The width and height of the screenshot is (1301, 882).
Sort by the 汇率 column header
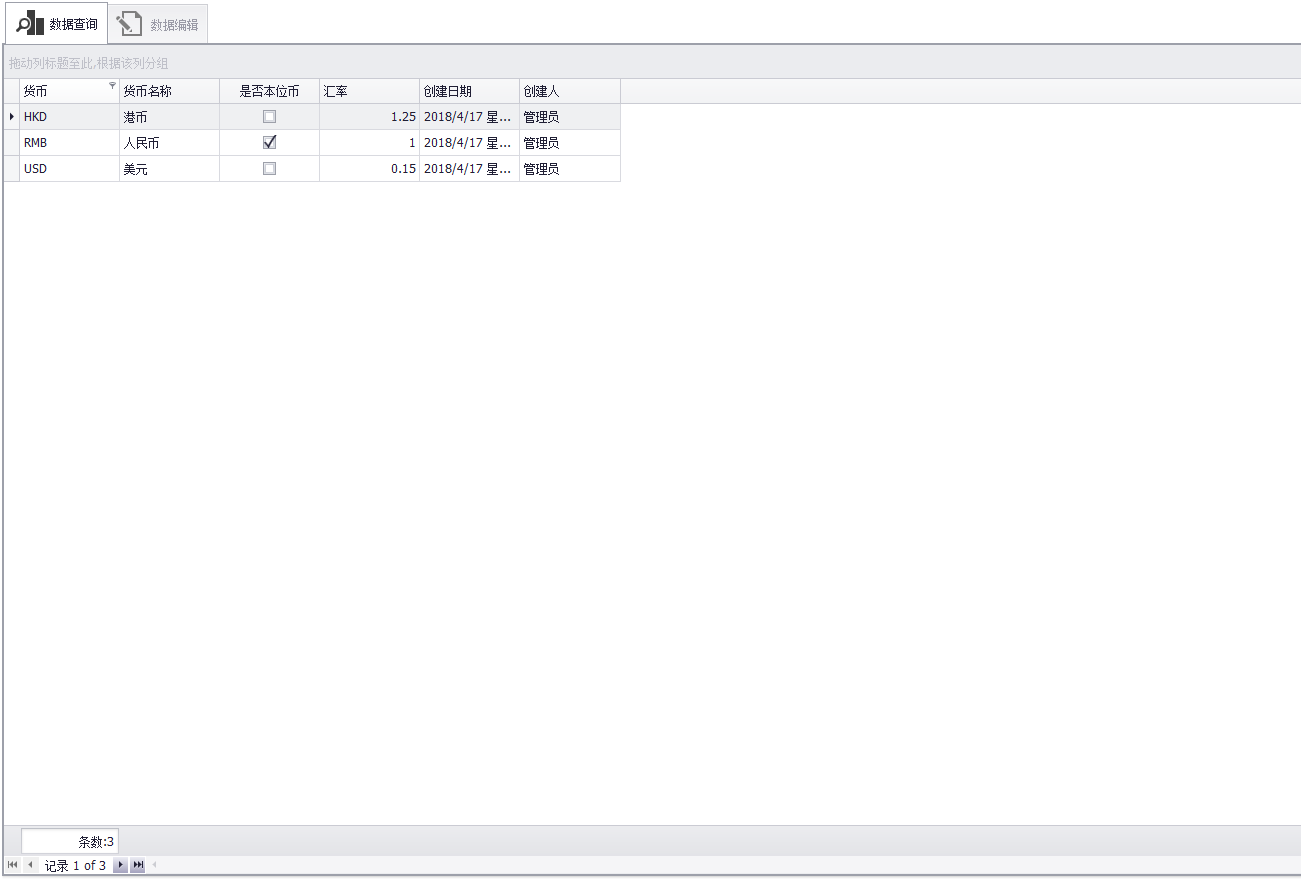tap(369, 91)
